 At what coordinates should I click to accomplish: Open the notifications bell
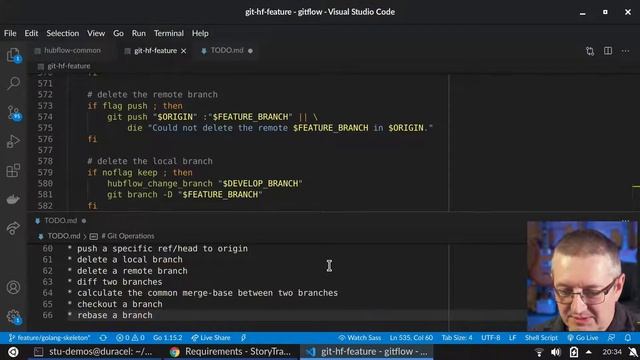(x=628, y=338)
